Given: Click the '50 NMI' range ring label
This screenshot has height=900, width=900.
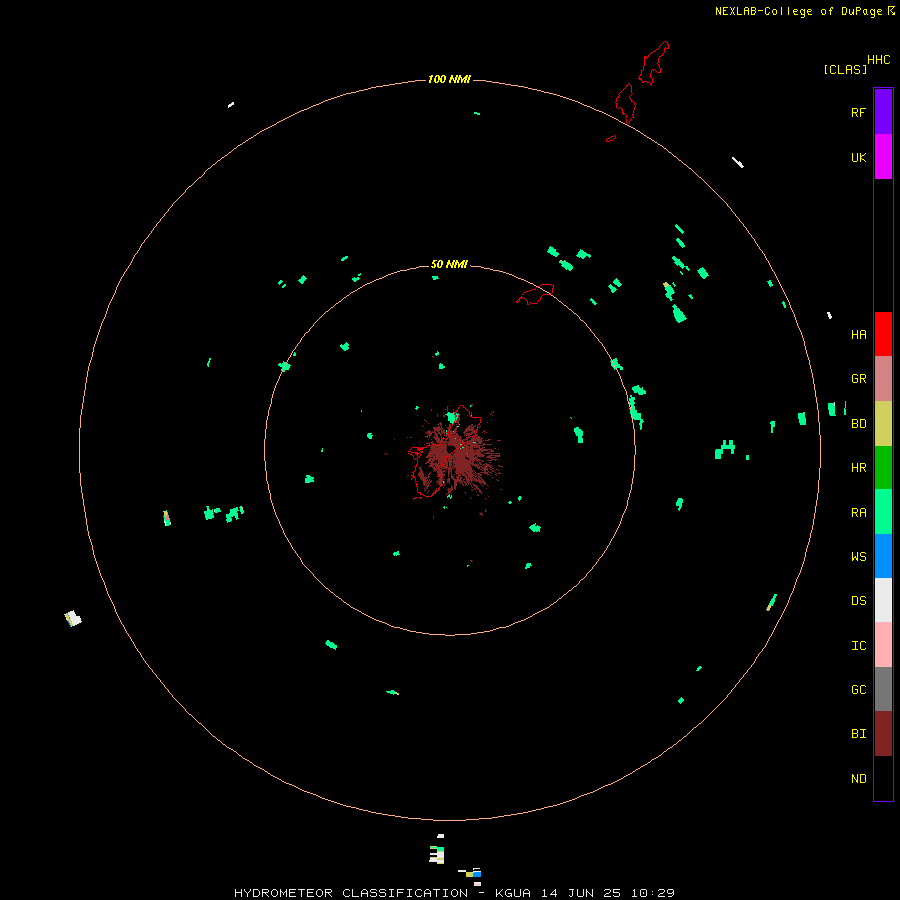Looking at the screenshot, I should tap(449, 264).
